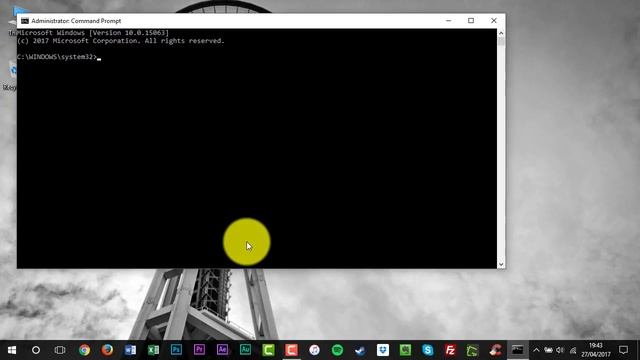Launch Adobe Audition from taskbar
Screen dimensions: 640x360
(x=245, y=350)
